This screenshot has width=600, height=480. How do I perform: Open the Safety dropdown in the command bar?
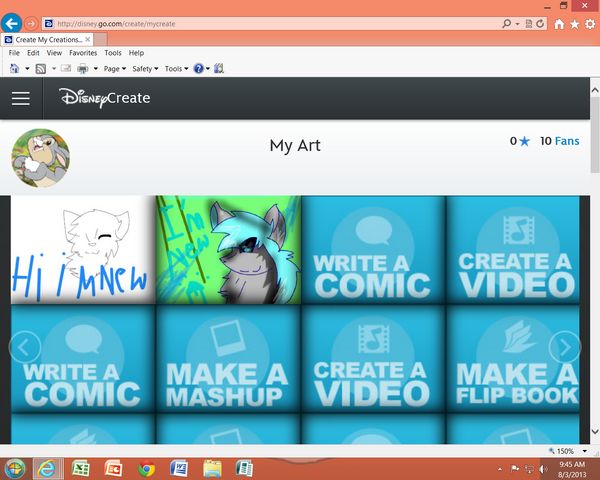(x=145, y=69)
